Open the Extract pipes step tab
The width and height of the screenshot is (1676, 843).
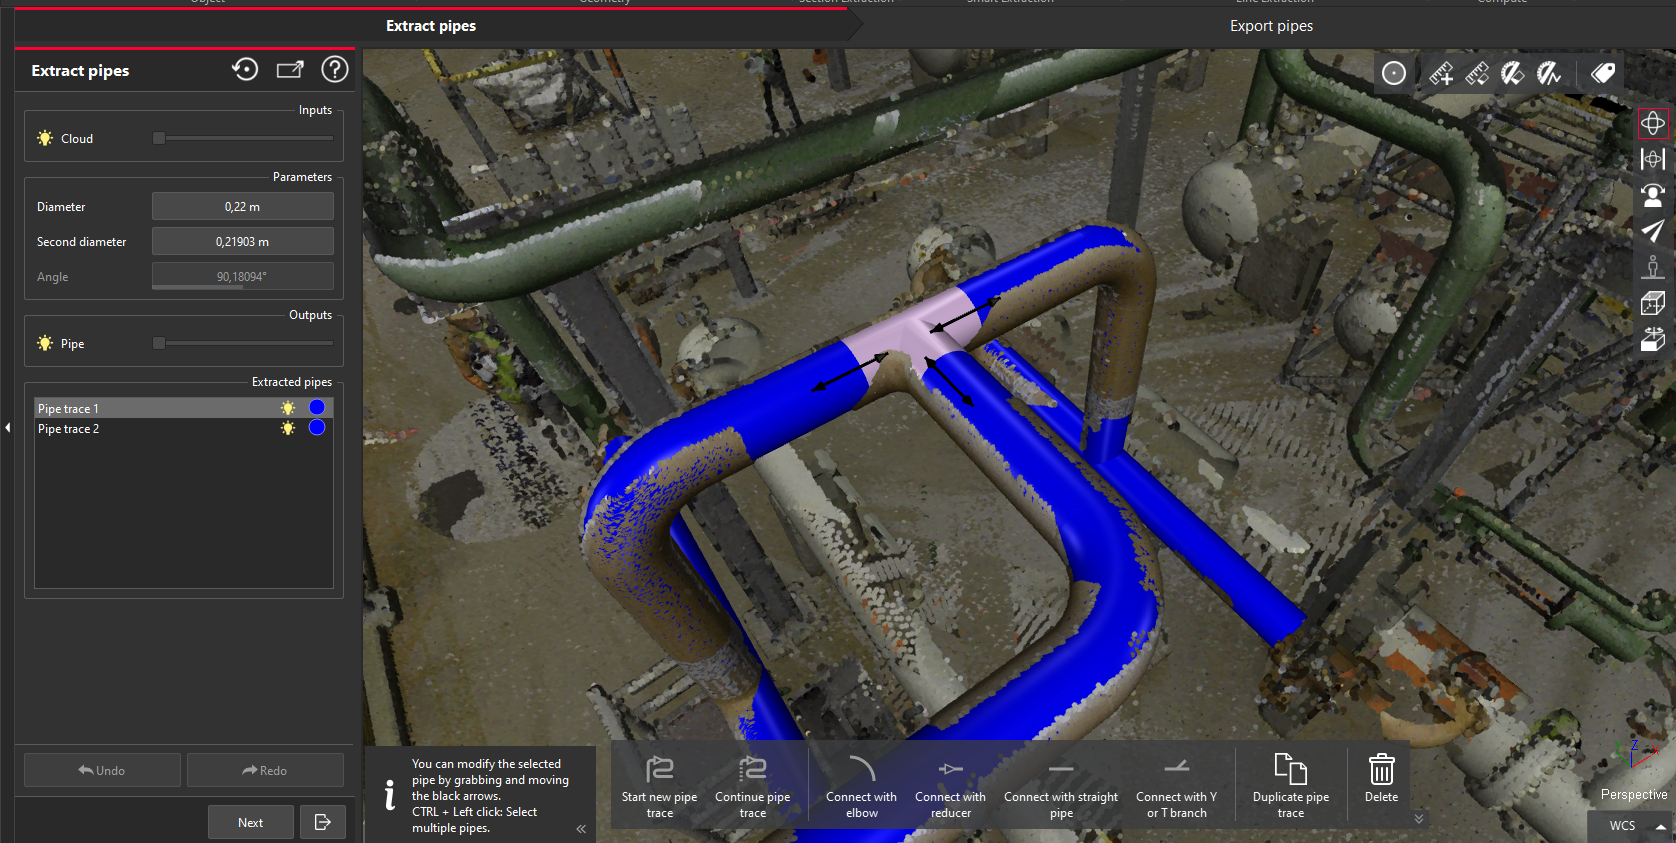coord(431,26)
